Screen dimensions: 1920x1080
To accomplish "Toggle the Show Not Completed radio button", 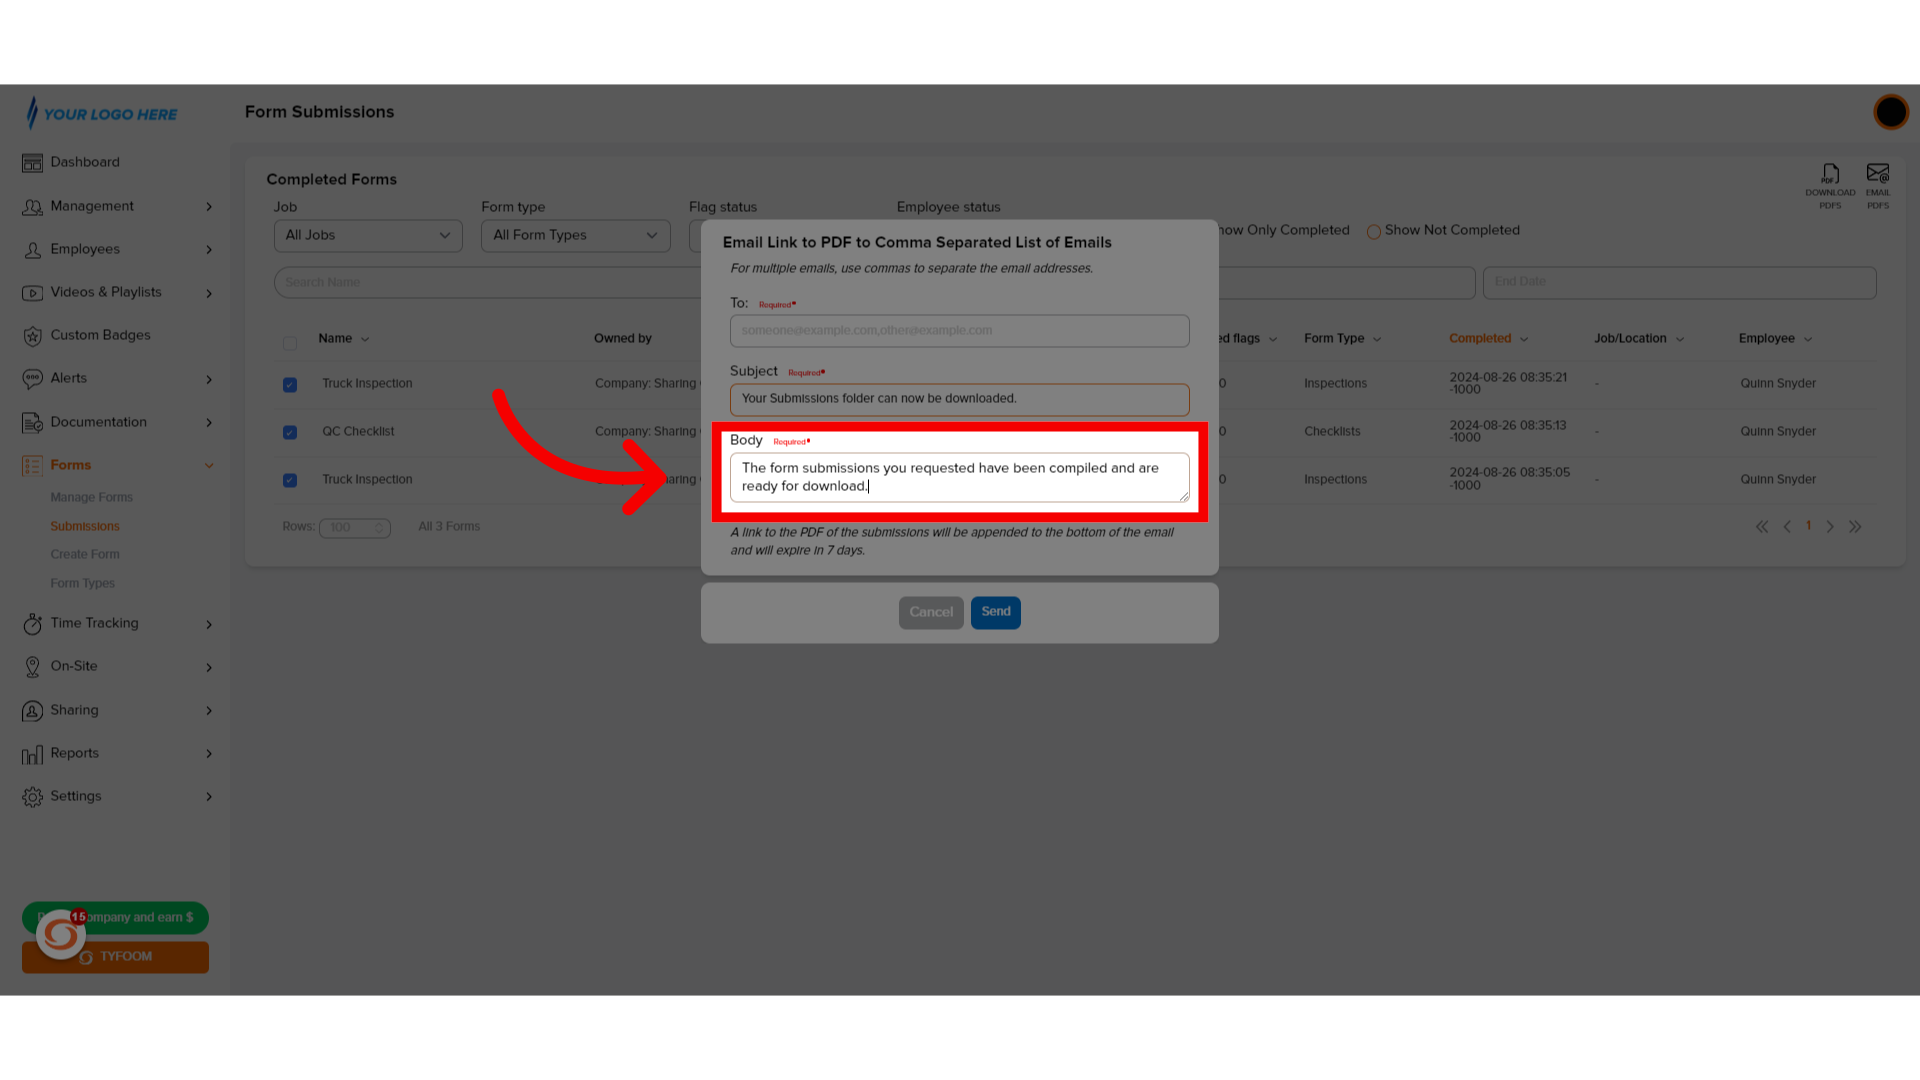I will [x=1373, y=231].
